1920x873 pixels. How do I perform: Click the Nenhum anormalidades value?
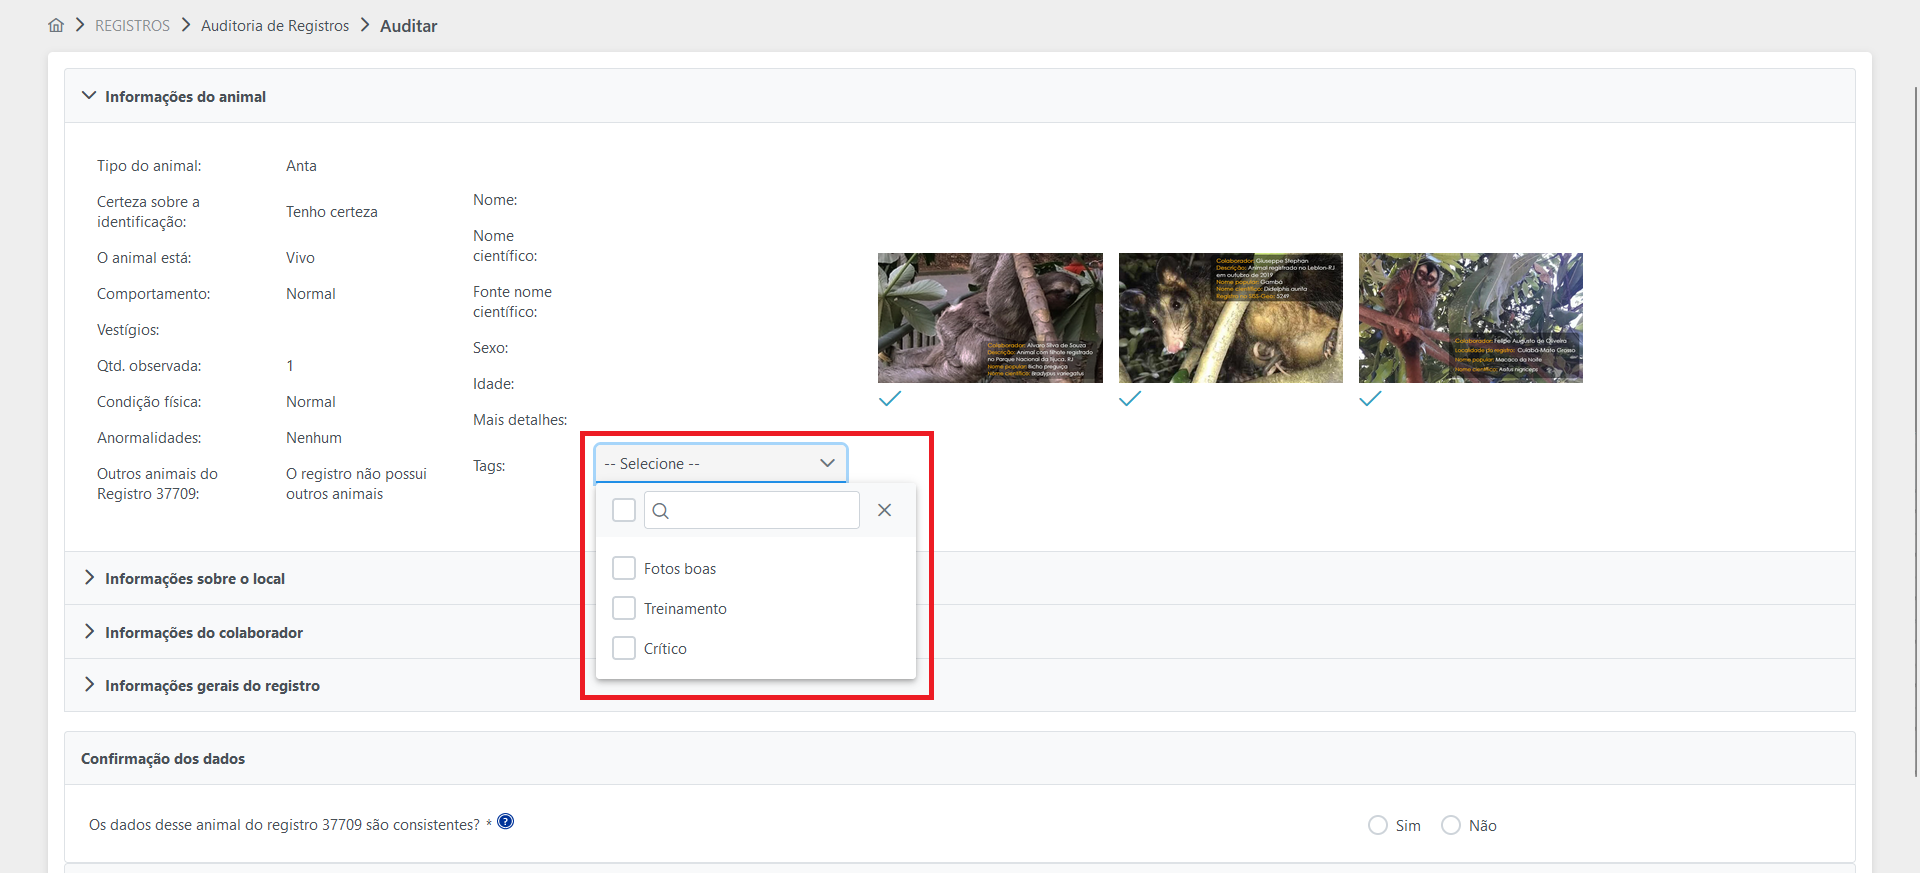pos(314,438)
